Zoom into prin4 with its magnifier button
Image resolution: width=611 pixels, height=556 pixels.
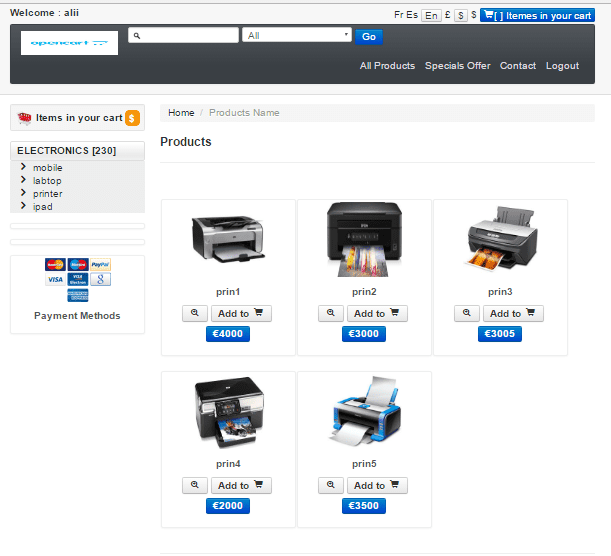click(x=195, y=485)
